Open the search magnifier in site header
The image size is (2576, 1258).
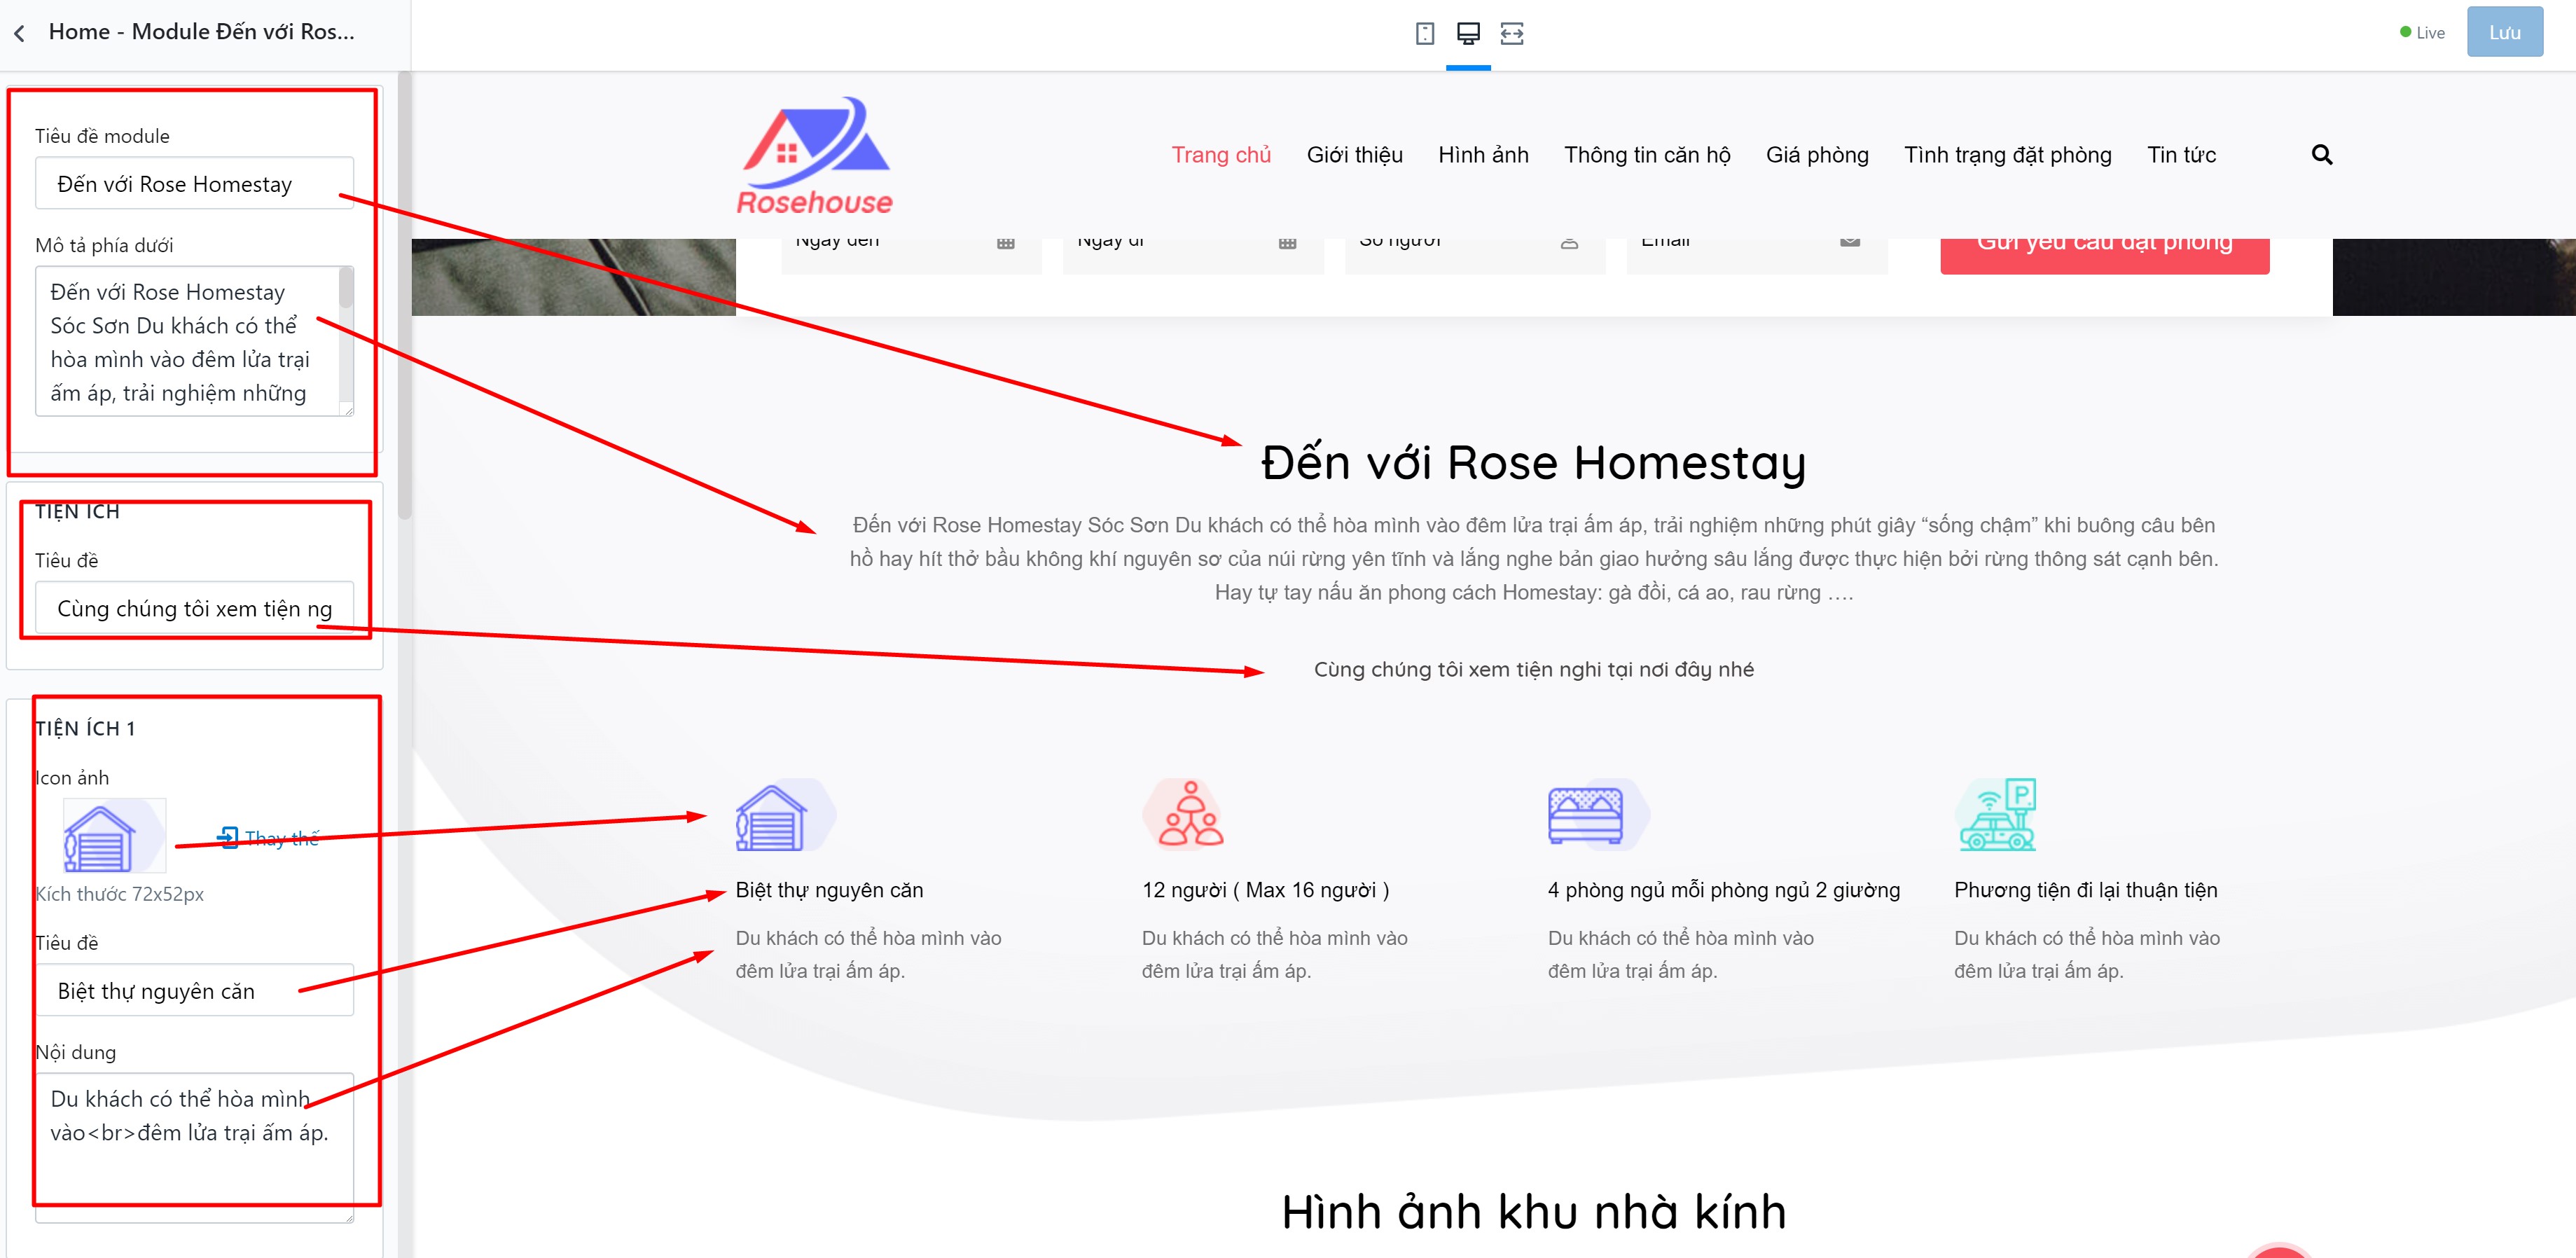pyautogui.click(x=2322, y=155)
